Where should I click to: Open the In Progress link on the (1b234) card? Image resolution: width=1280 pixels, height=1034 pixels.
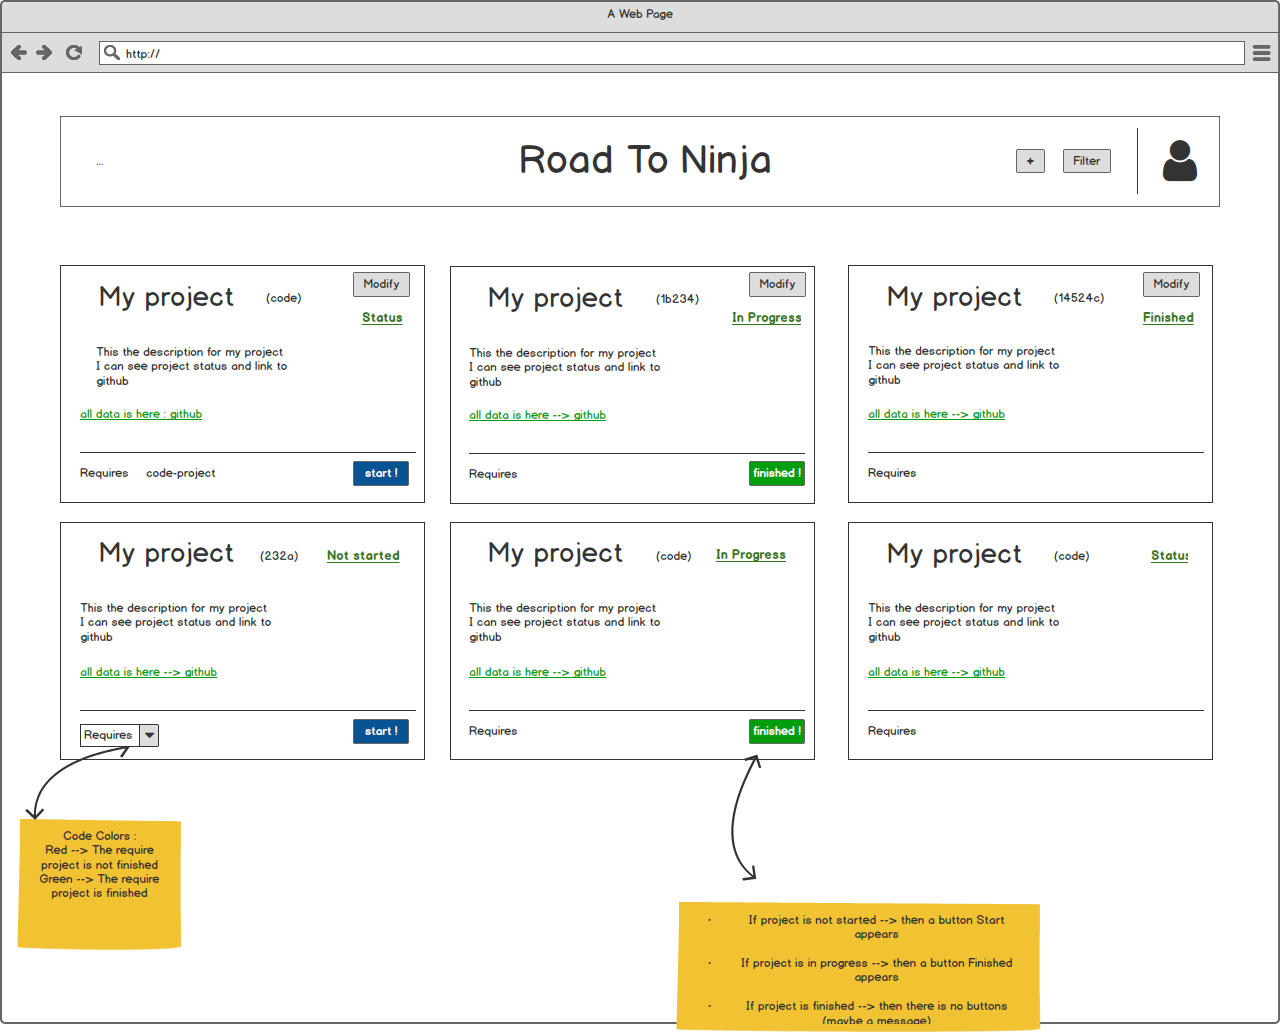767,318
